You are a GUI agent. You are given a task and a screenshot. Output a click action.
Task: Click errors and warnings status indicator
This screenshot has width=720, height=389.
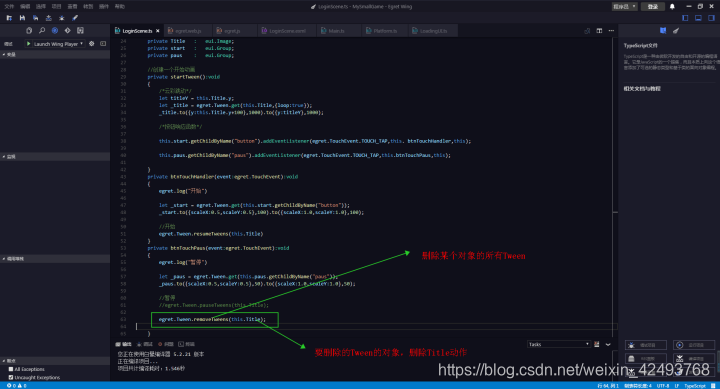(16, 386)
